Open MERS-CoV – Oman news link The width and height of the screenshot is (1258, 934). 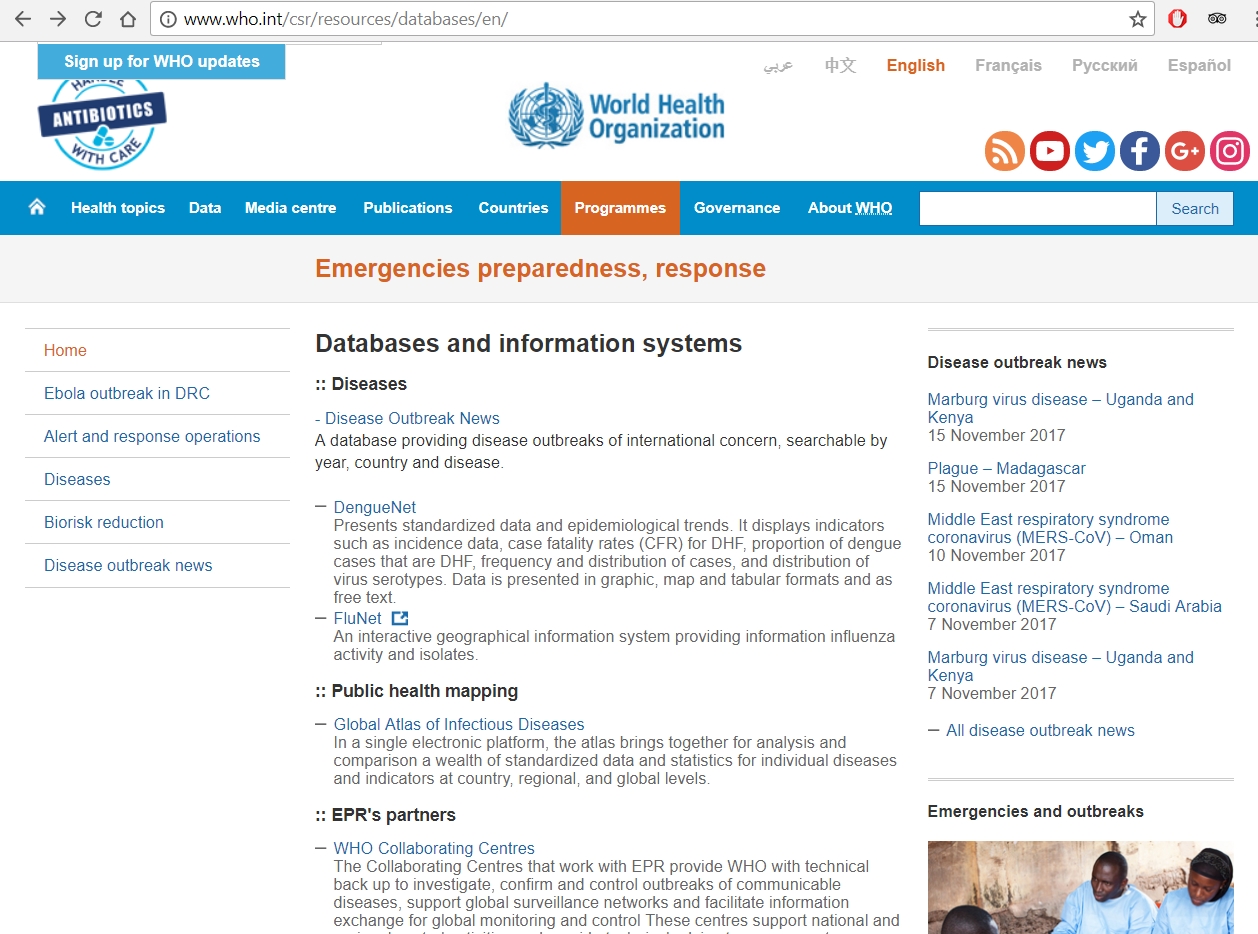[x=1050, y=528]
